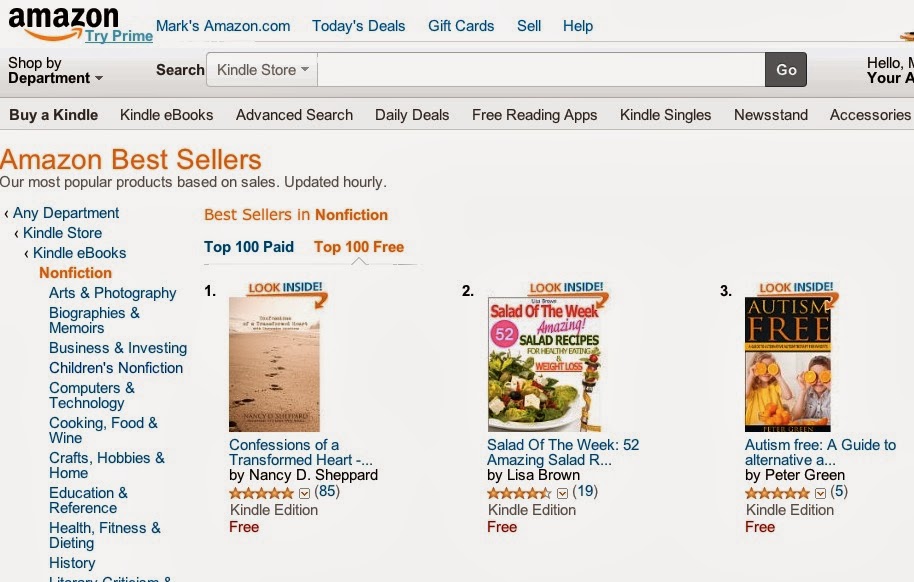
Task: Open the Kindle Store search category dropdown
Action: pyautogui.click(x=263, y=70)
